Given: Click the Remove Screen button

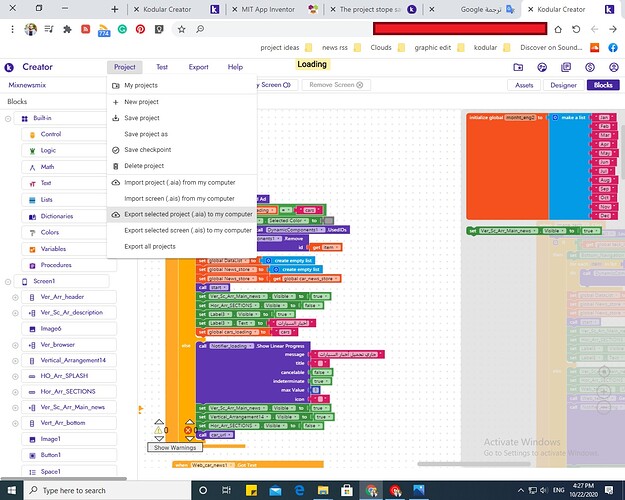Looking at the screenshot, I should click(x=335, y=86).
